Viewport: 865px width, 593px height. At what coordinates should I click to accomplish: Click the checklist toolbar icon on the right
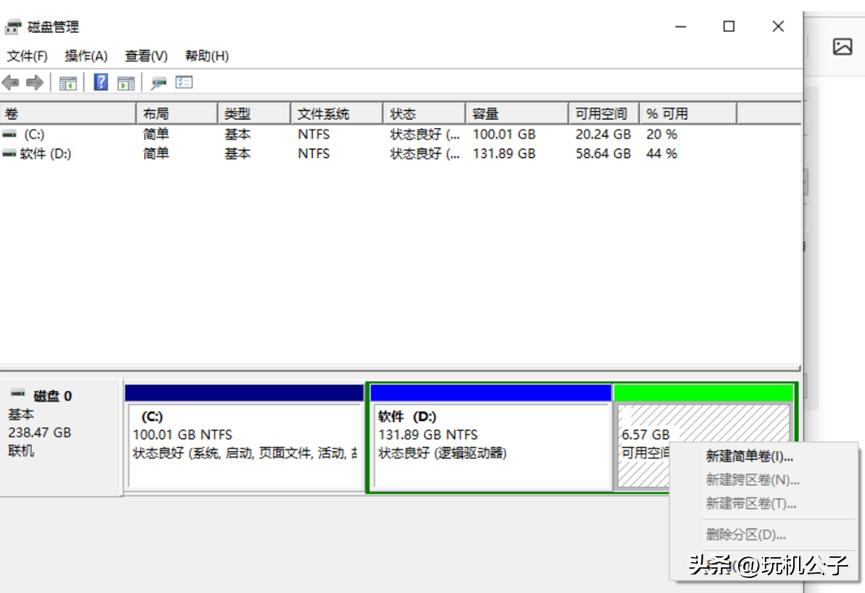tap(182, 81)
